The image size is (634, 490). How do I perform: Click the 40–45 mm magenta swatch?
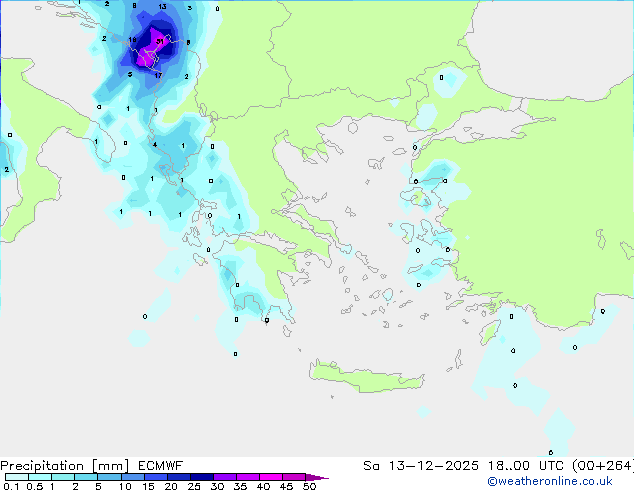click(x=271, y=477)
